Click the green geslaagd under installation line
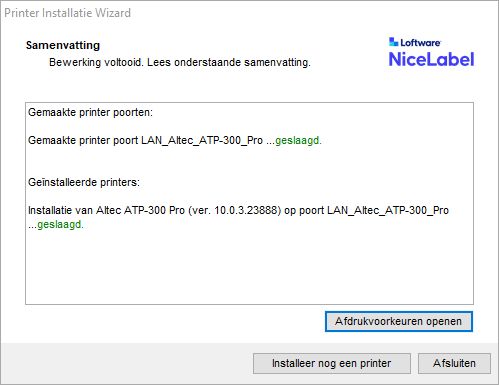Screen dimensions: 499x385 point(60,225)
